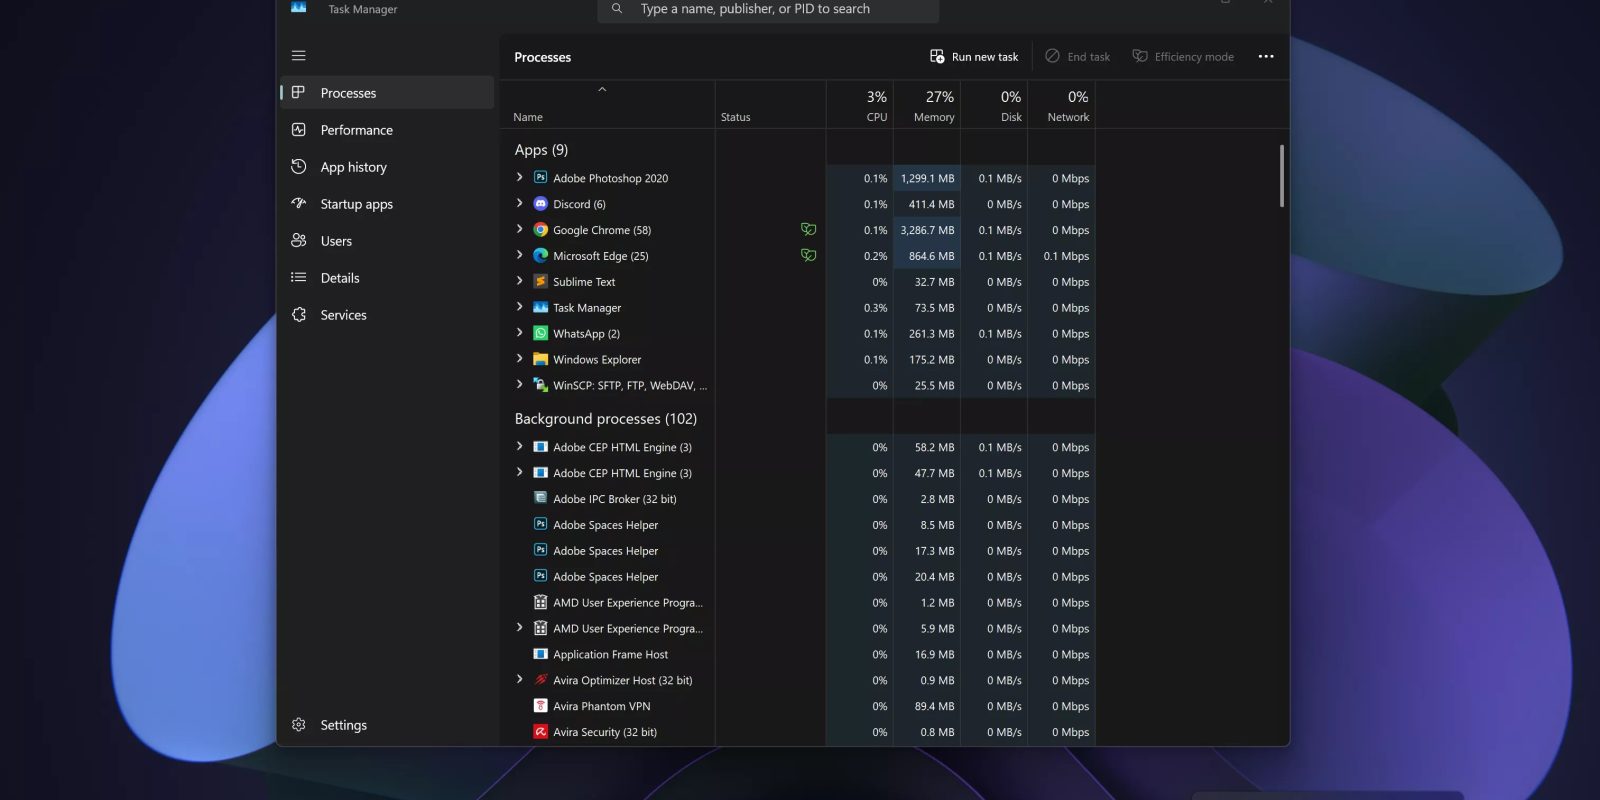Image resolution: width=1600 pixels, height=800 pixels.
Task: Sort processes by the Disk column
Action: coord(994,104)
